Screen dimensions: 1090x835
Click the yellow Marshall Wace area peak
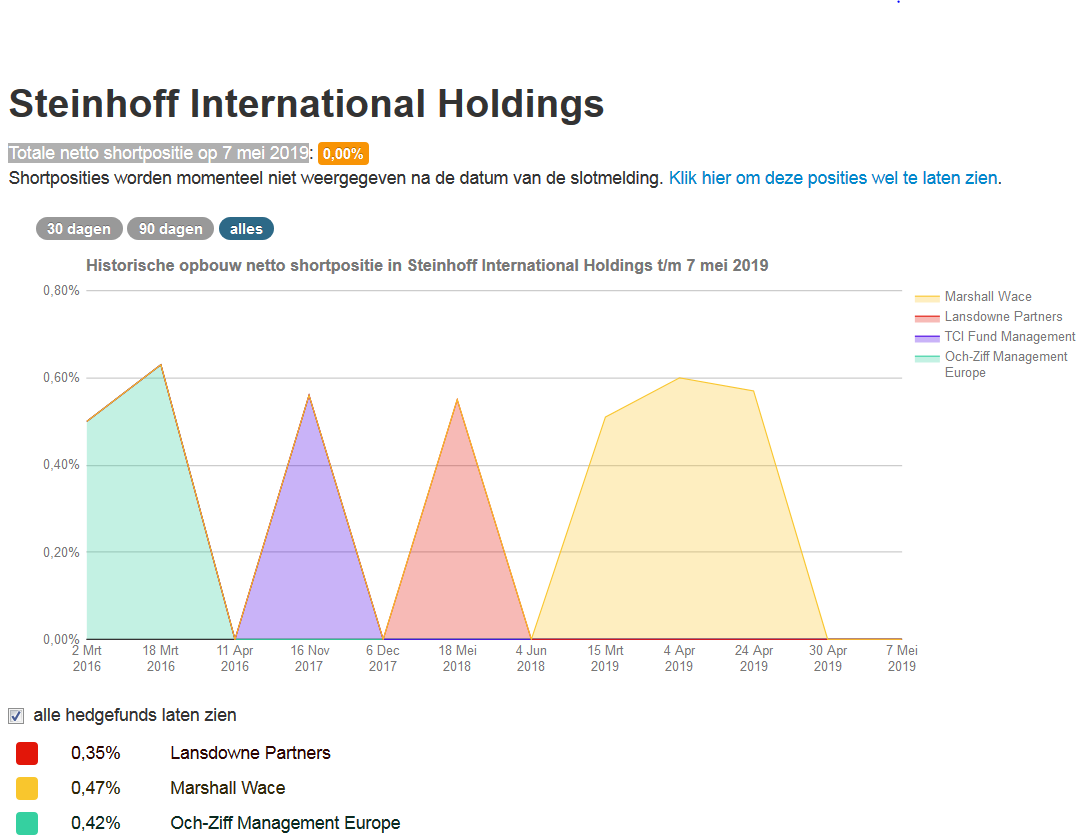tap(680, 380)
